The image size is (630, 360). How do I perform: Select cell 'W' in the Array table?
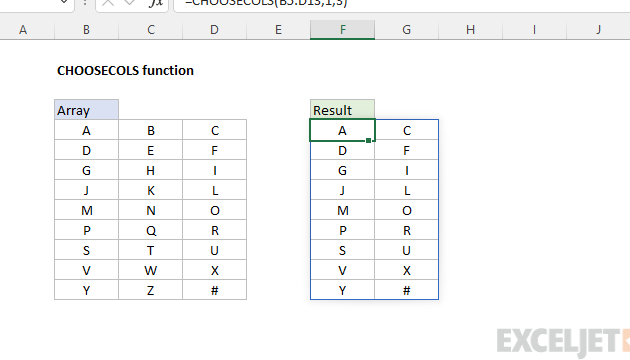click(x=151, y=270)
